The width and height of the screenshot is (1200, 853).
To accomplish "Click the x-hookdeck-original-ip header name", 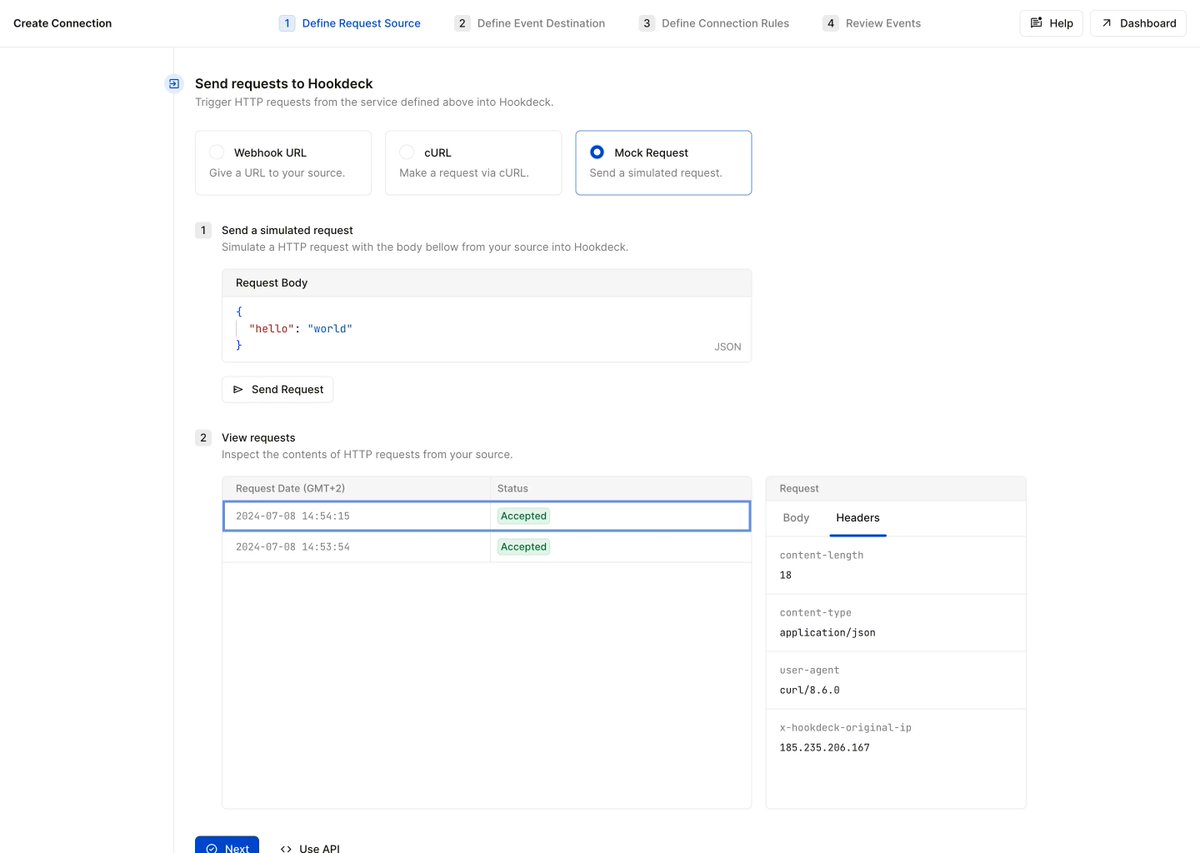I will (846, 727).
